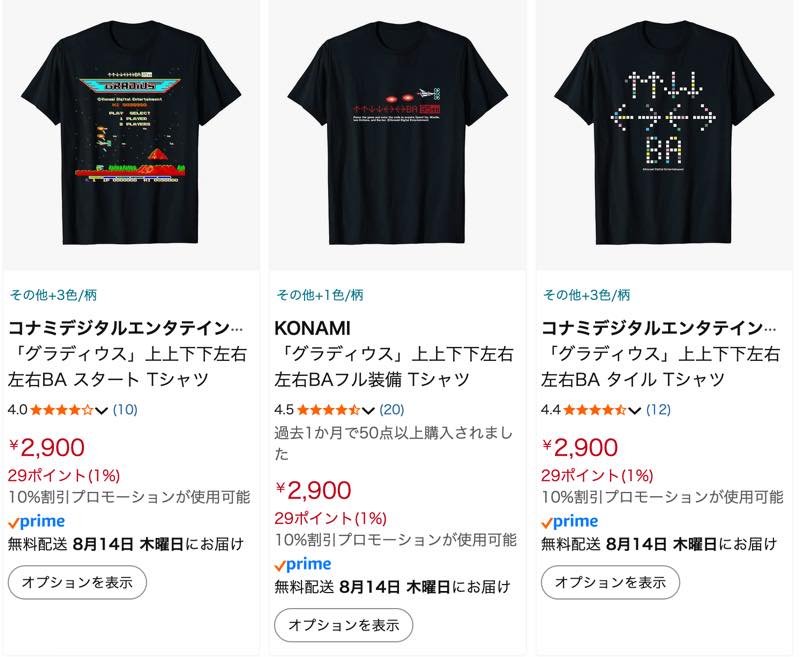Click 'オプションを表示' for the スタート T-shirt
Viewport: 800px width, 657px height.
tap(78, 583)
